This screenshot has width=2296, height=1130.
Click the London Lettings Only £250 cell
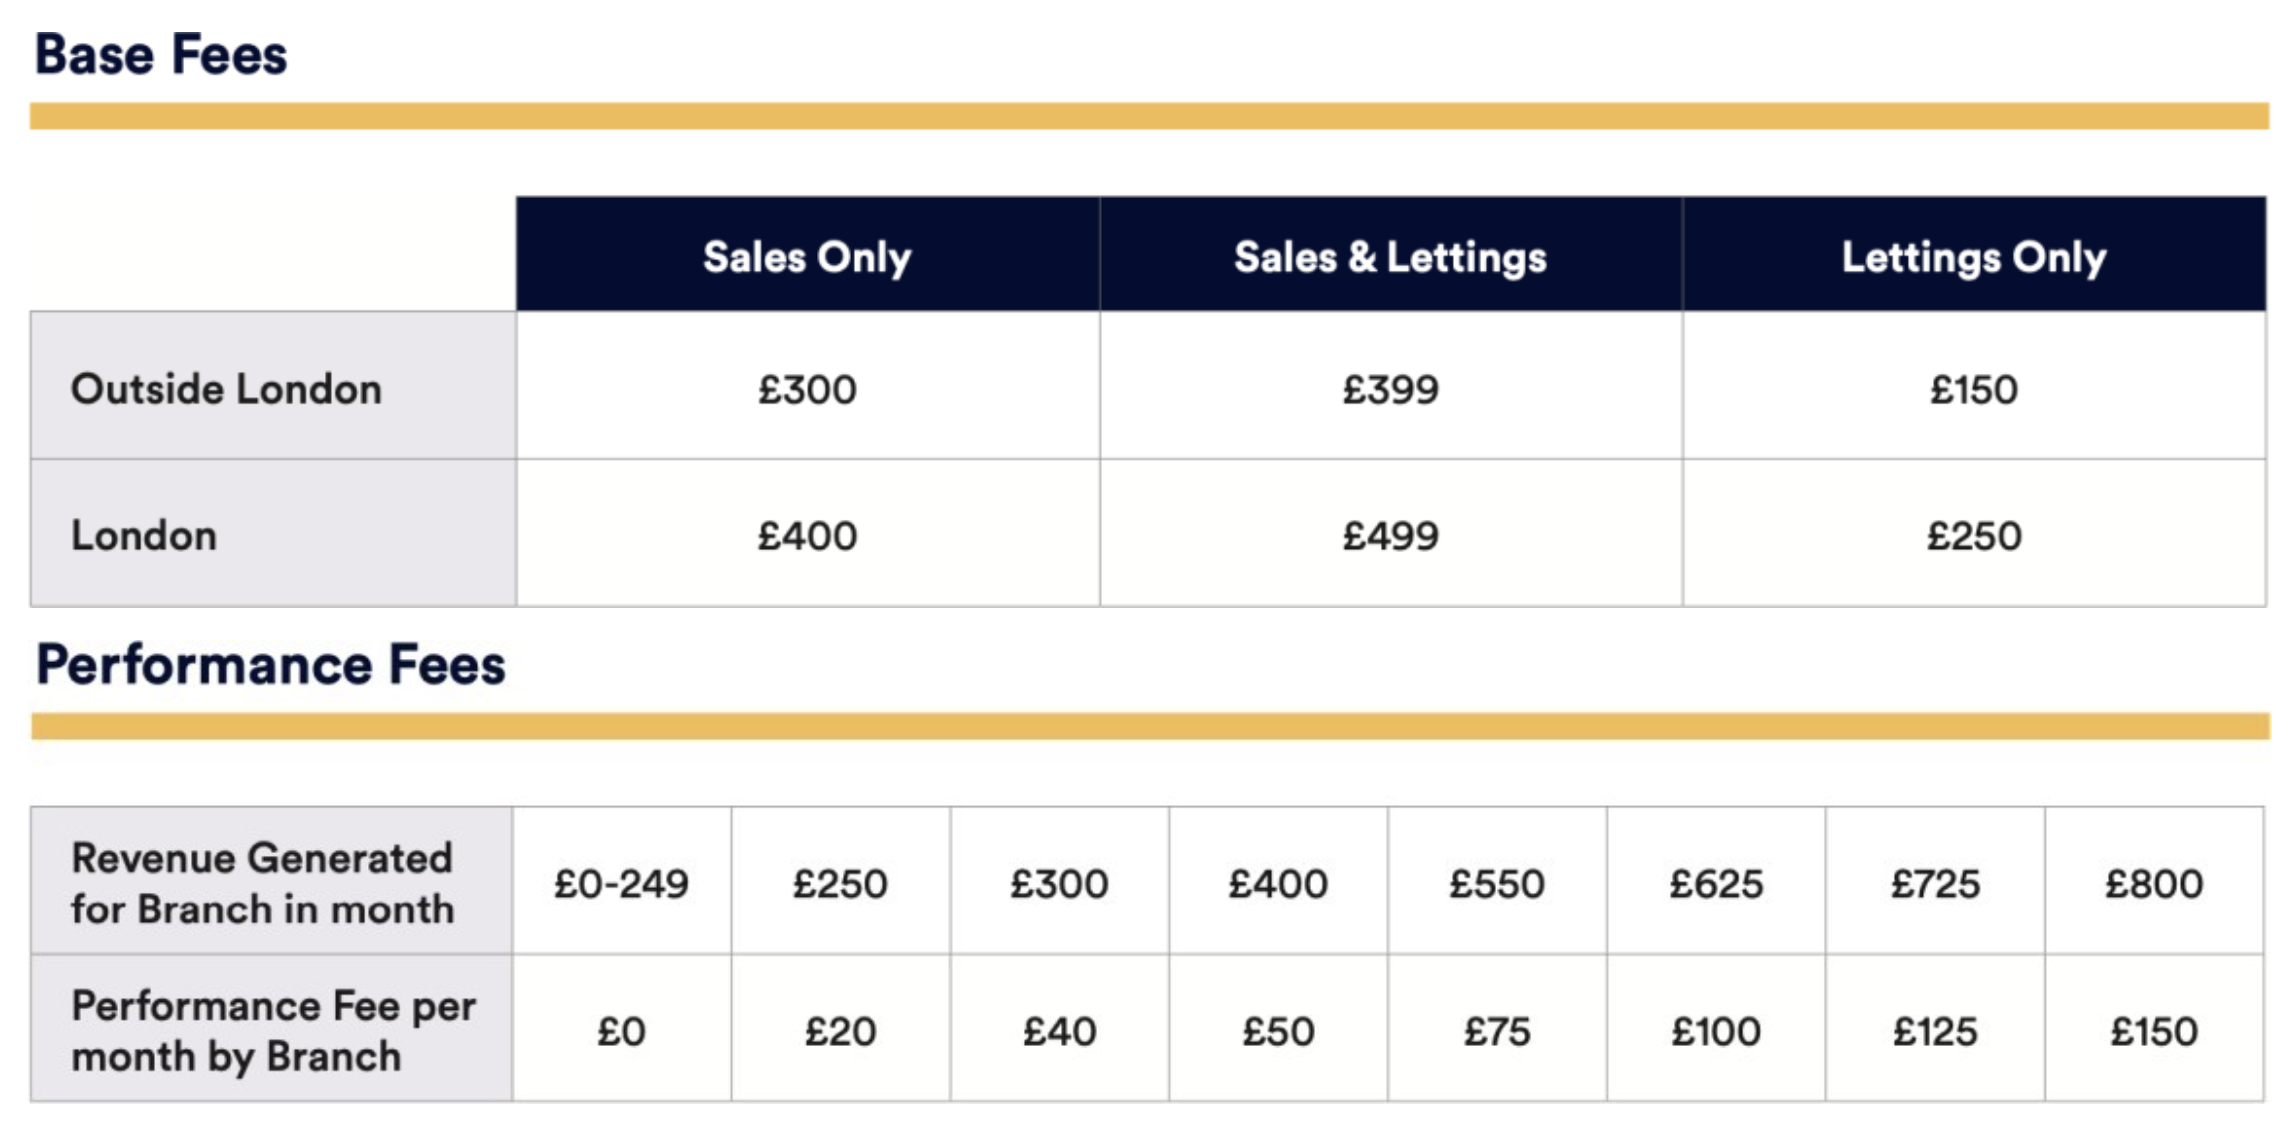click(x=1974, y=536)
